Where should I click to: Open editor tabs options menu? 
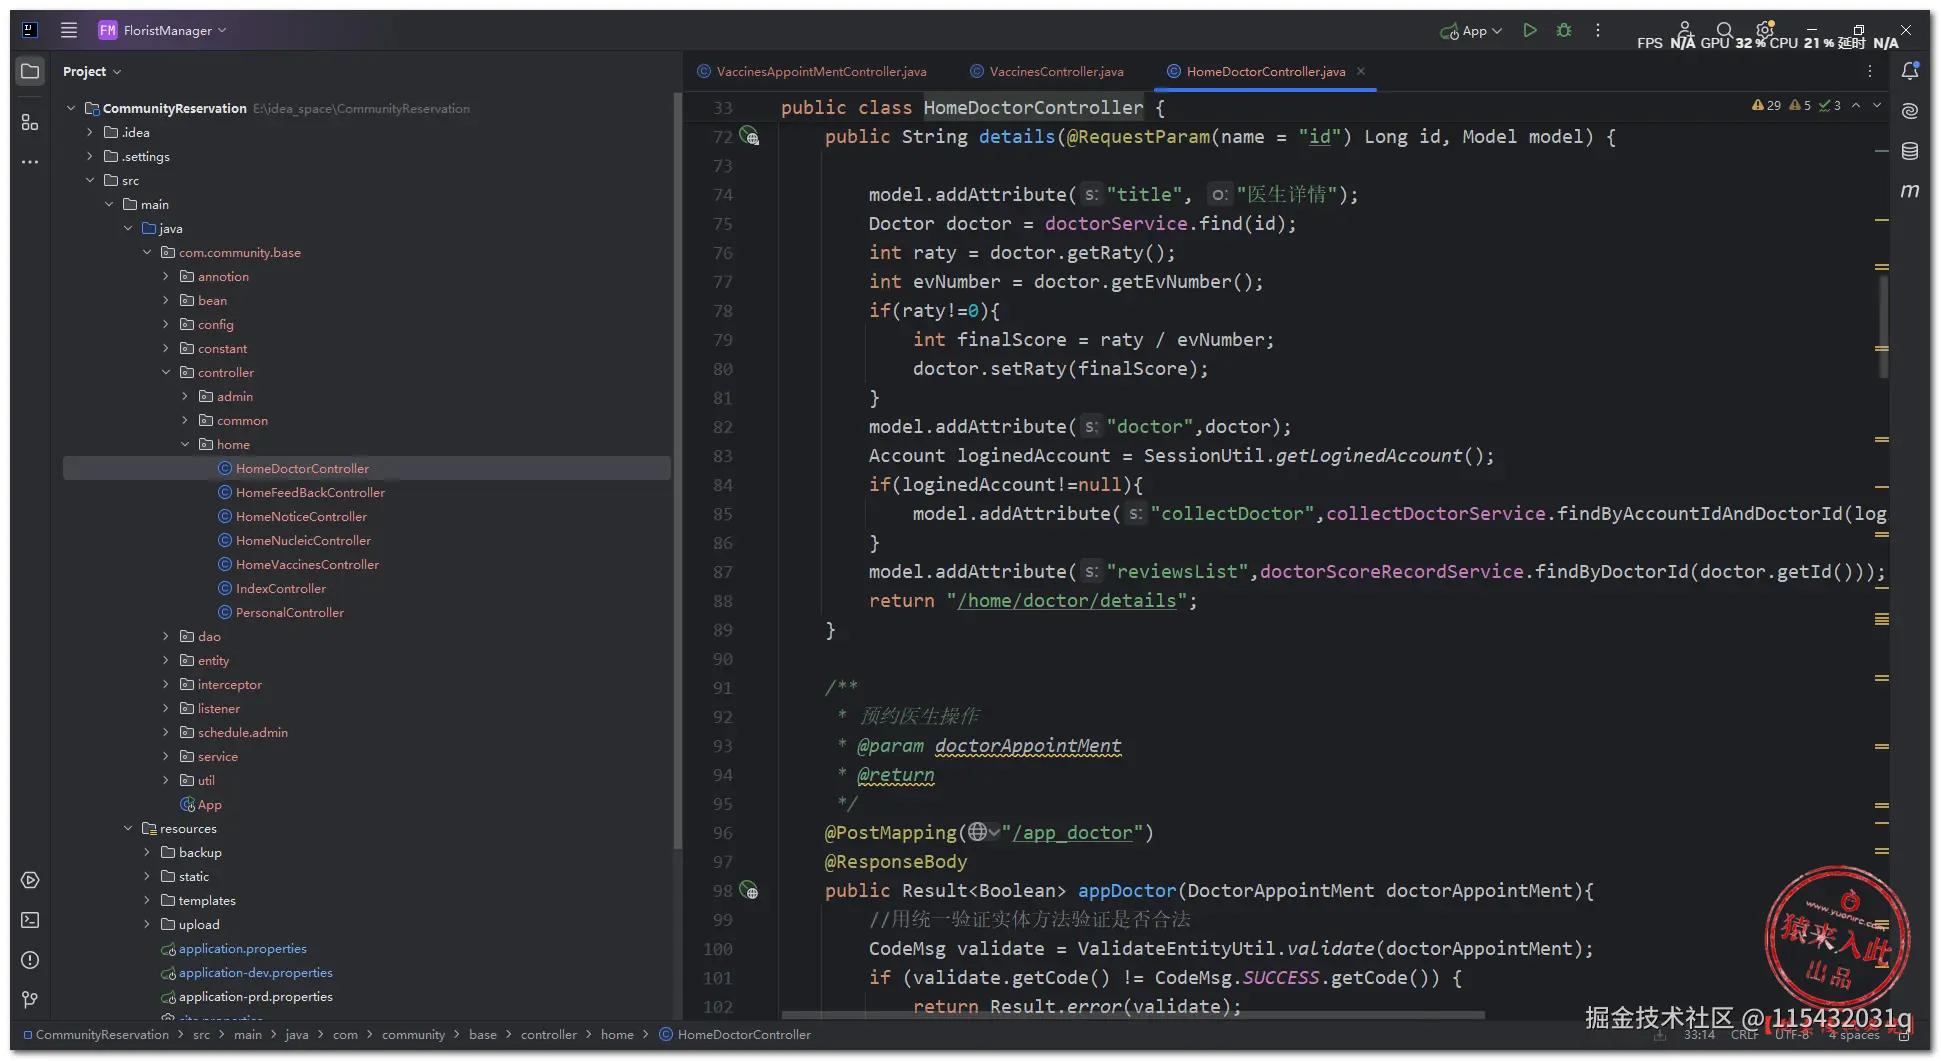click(x=1870, y=71)
